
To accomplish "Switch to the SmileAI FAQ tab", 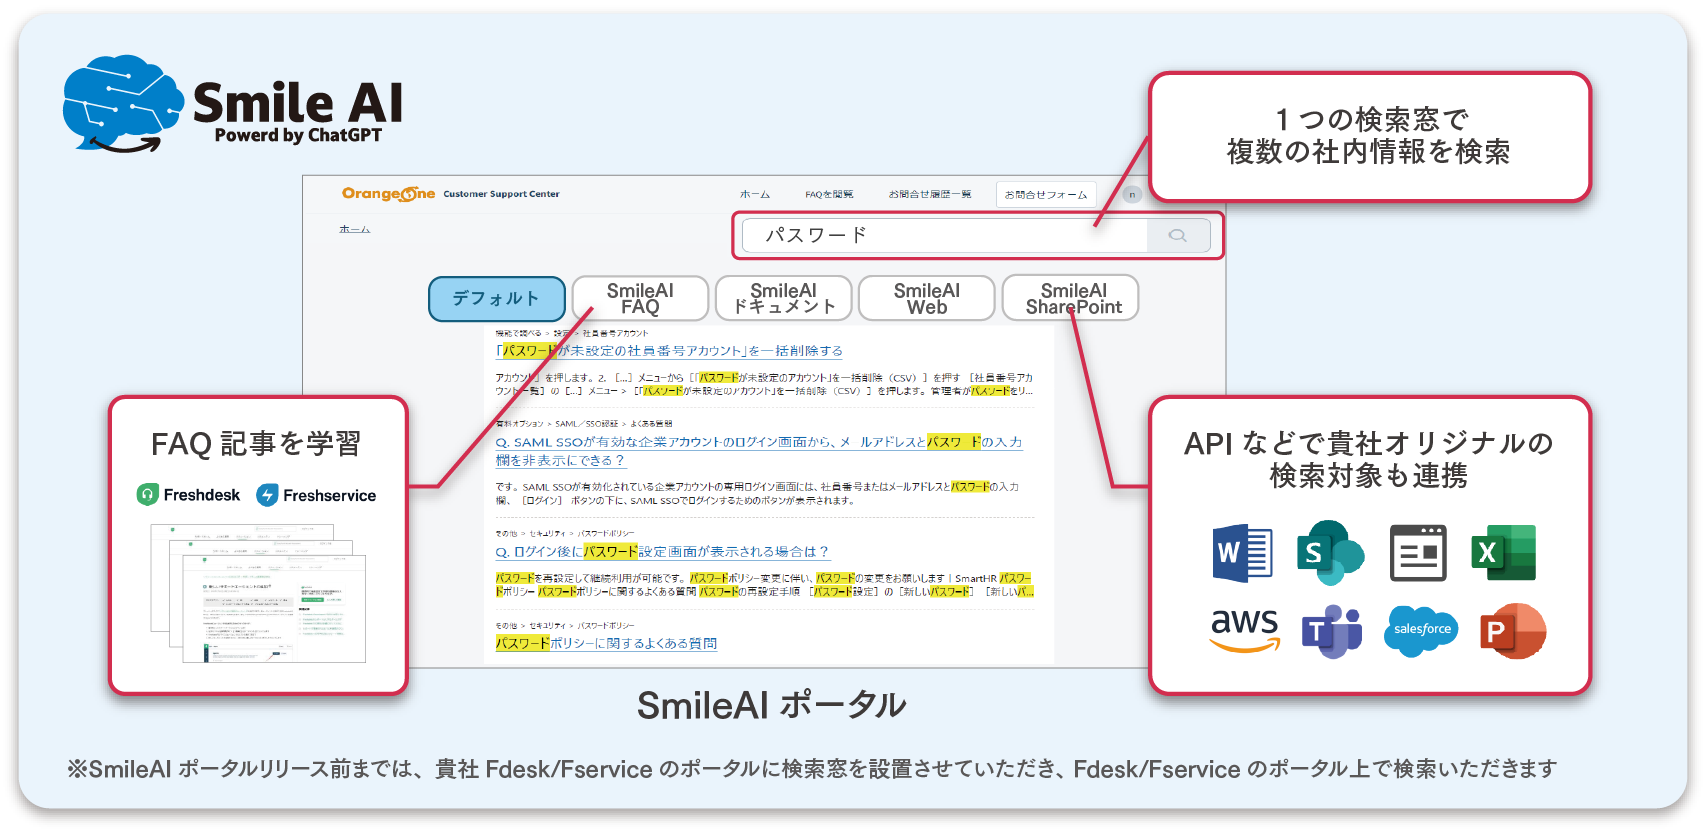I will pyautogui.click(x=640, y=298).
